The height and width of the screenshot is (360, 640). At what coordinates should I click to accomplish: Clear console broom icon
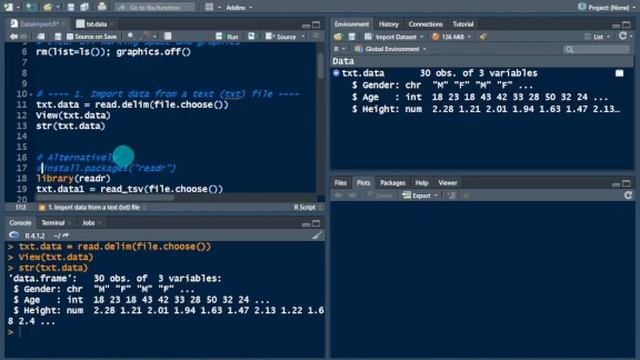pos(317,235)
